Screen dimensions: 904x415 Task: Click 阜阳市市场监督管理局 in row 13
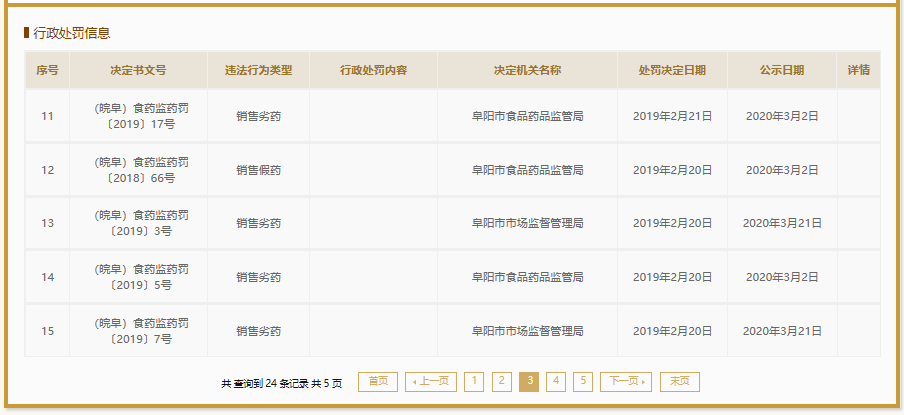(x=527, y=223)
